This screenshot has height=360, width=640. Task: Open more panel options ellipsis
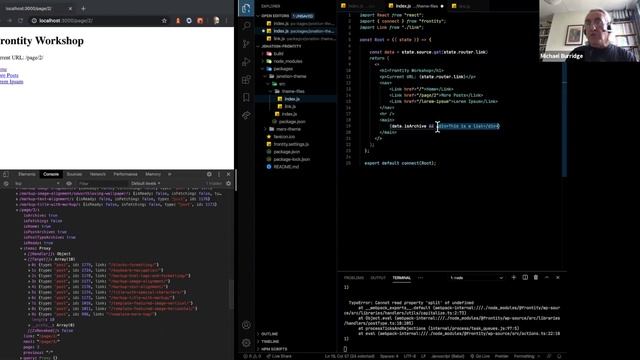pyautogui.click(x=420, y=278)
